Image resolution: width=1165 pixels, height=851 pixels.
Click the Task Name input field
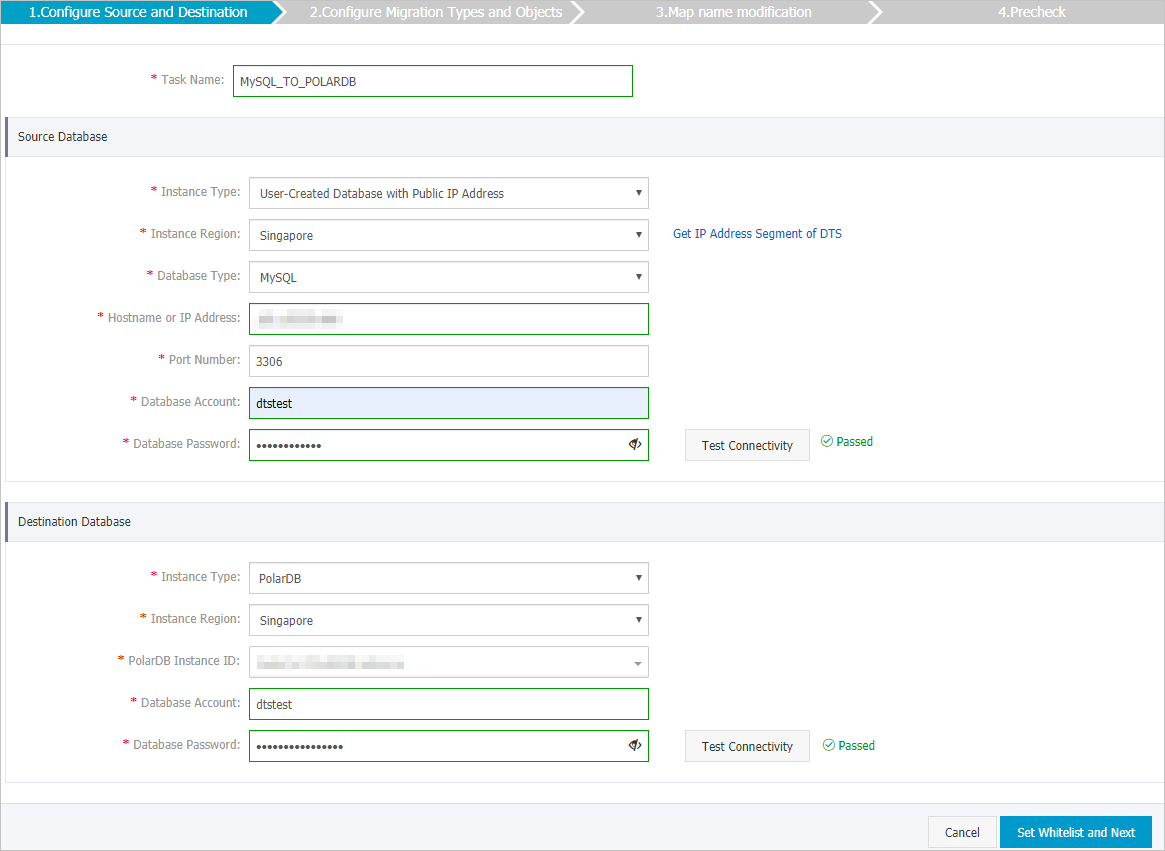tap(432, 81)
